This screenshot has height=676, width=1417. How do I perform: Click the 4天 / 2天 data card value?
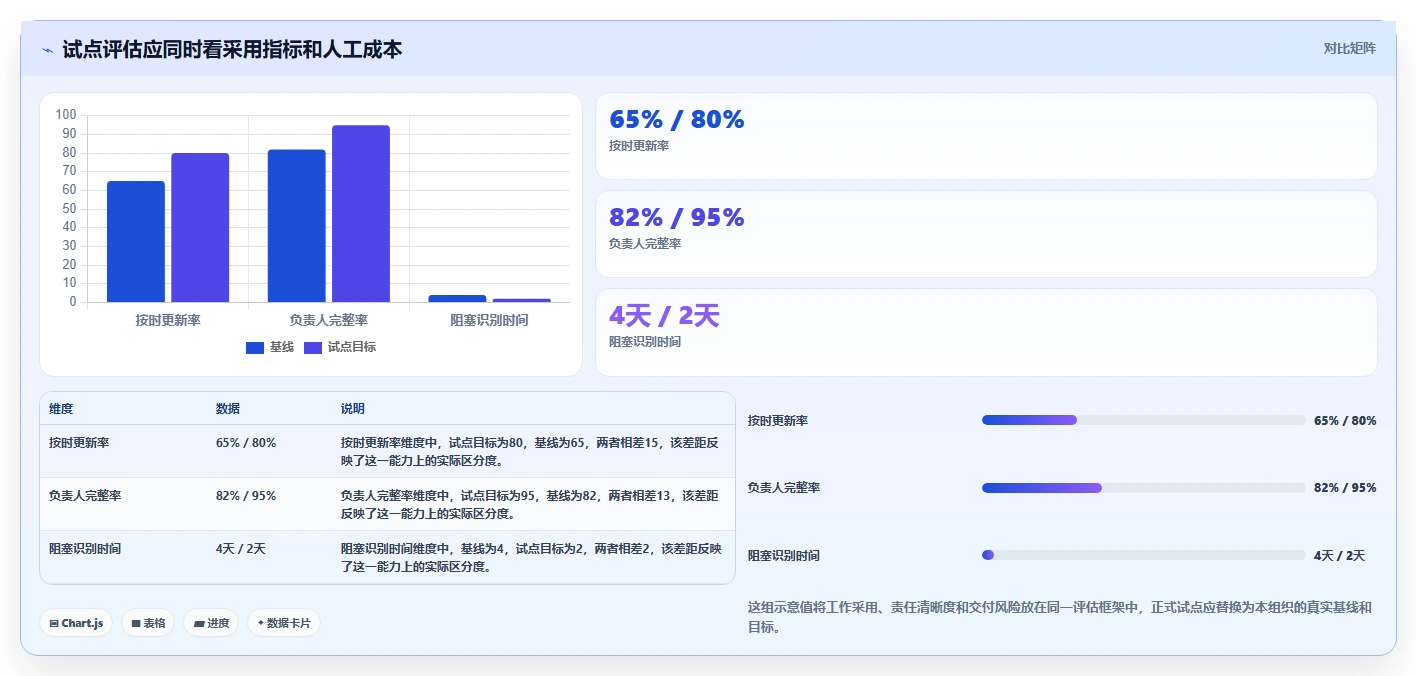[664, 315]
